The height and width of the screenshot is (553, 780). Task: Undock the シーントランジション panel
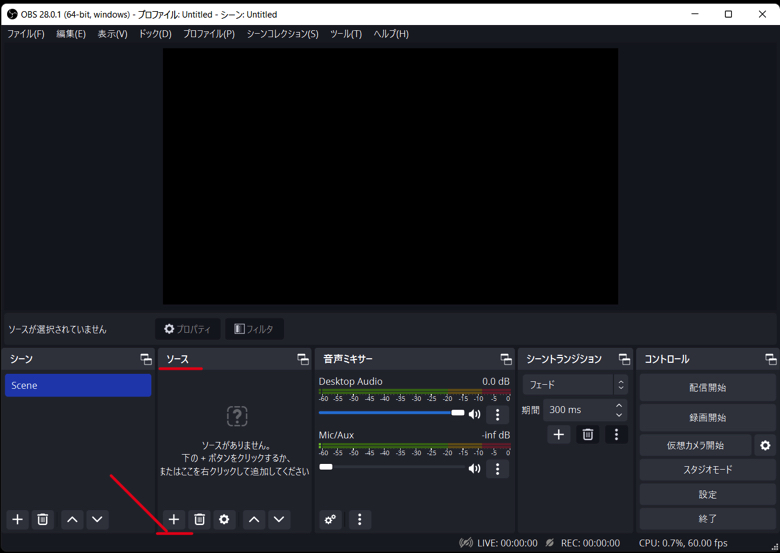[624, 359]
